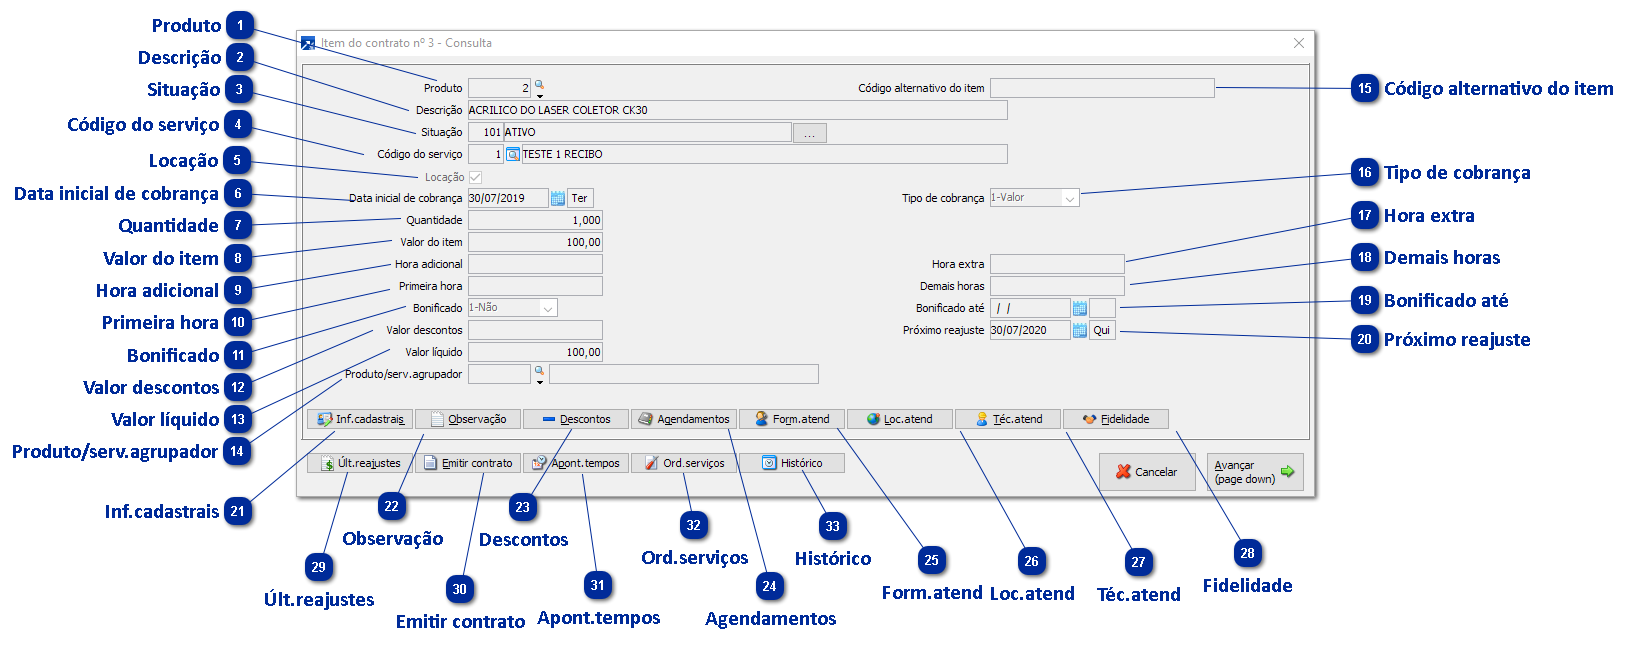Click the Hora adicional input field
This screenshot has width=1630, height=650.
535,264
